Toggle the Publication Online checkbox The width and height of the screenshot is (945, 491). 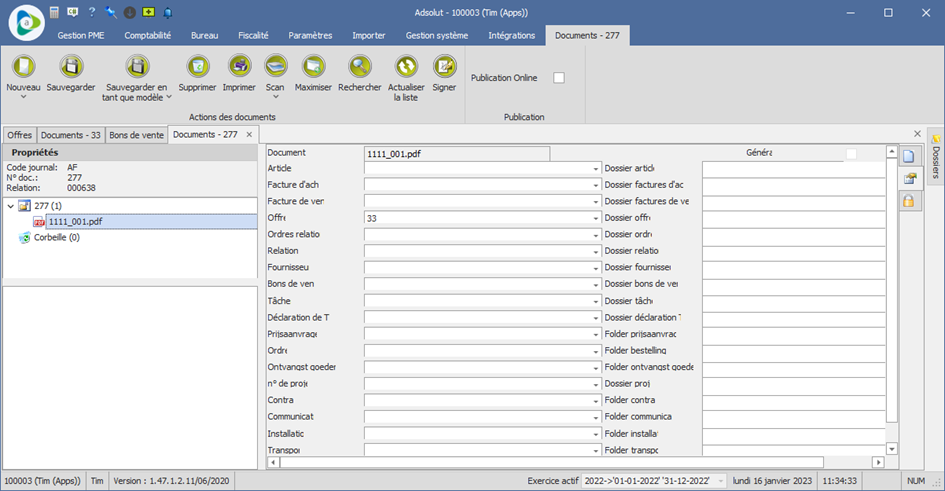pyautogui.click(x=559, y=78)
